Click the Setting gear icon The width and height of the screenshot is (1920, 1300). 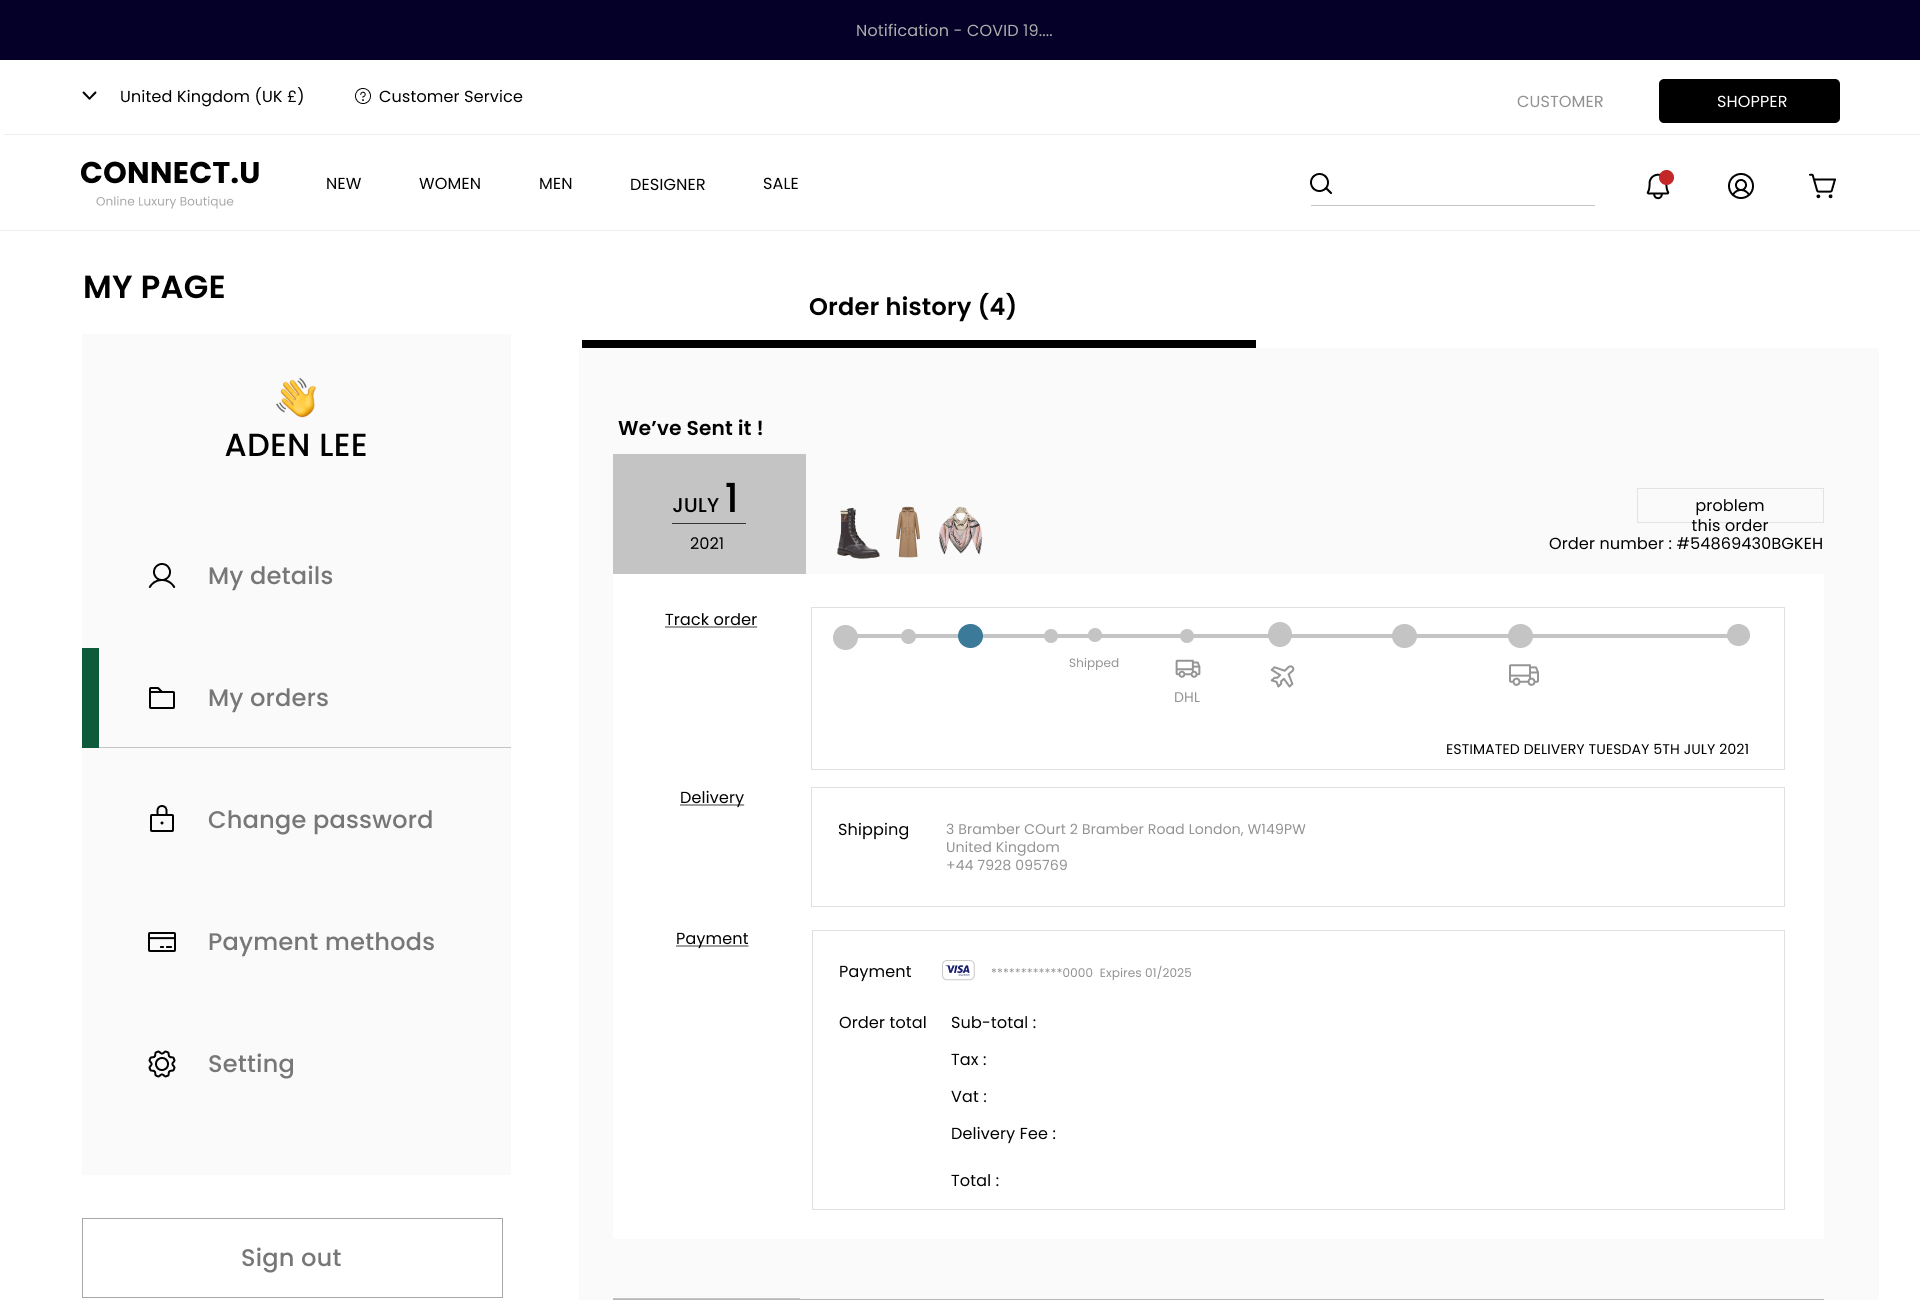[162, 1064]
